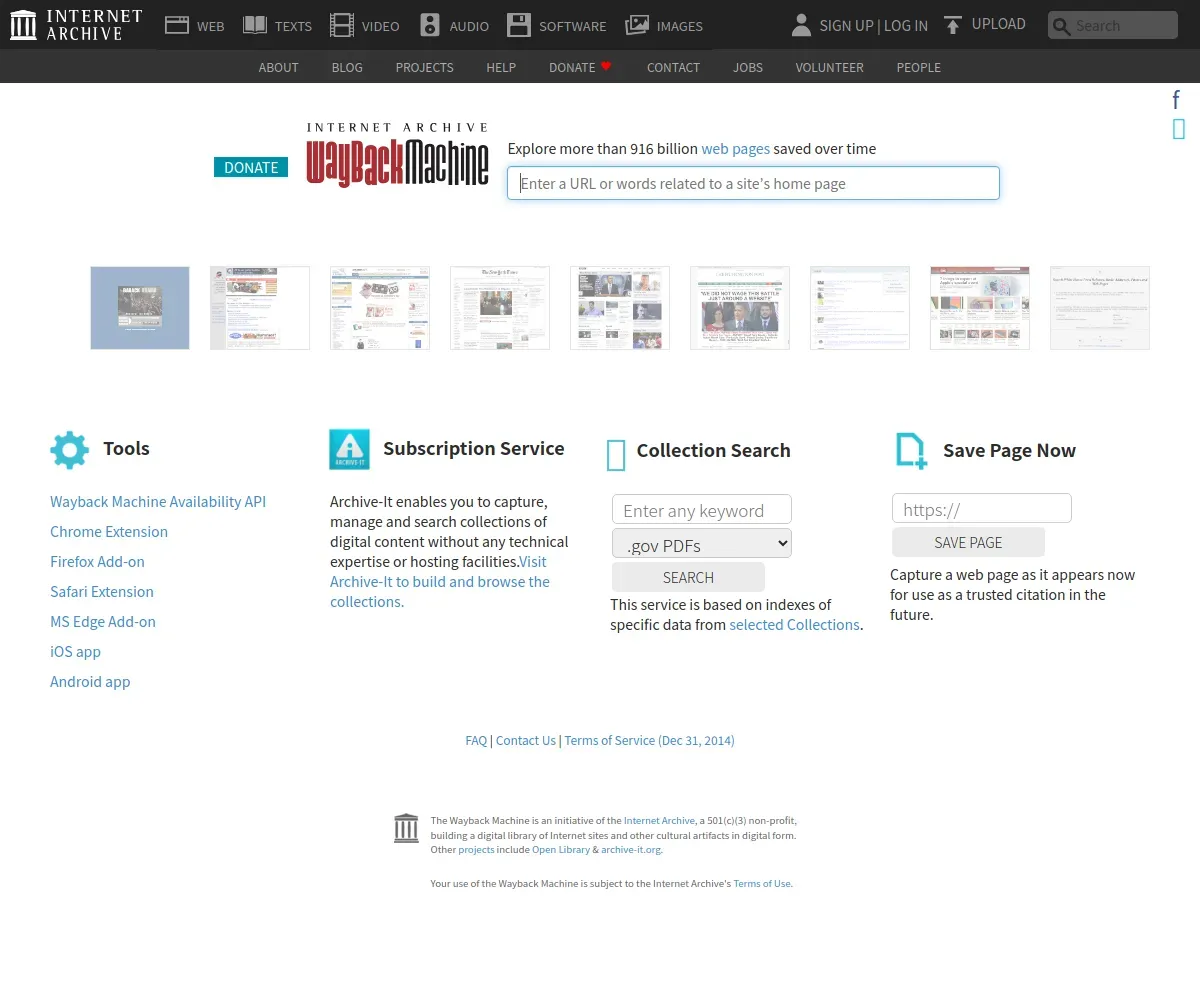Click the Collection Search icon

click(x=616, y=455)
